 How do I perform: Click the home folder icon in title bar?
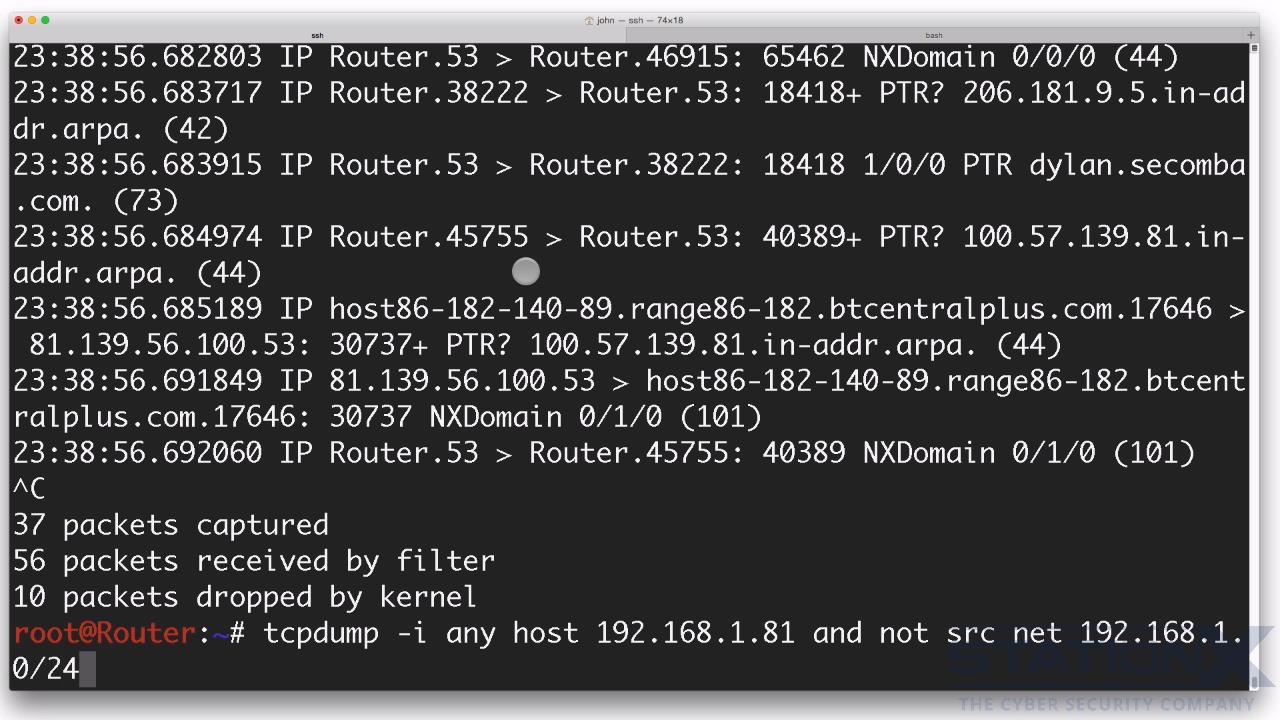tap(589, 20)
